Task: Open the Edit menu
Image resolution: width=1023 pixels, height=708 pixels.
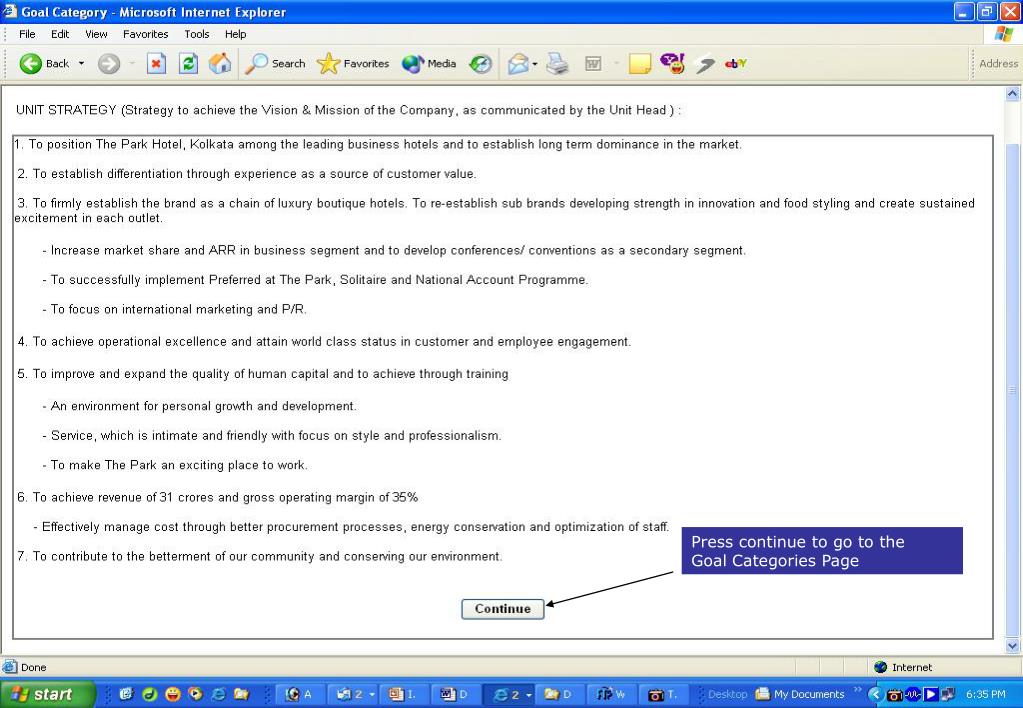Action: 60,34
